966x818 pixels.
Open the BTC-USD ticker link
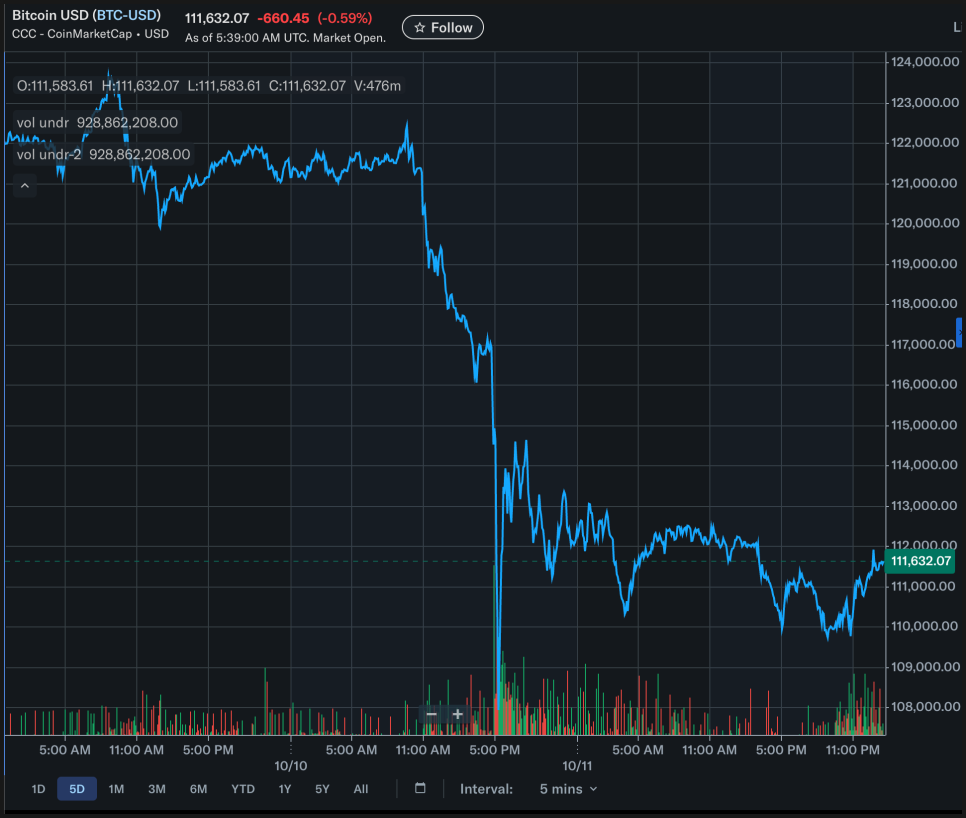128,15
